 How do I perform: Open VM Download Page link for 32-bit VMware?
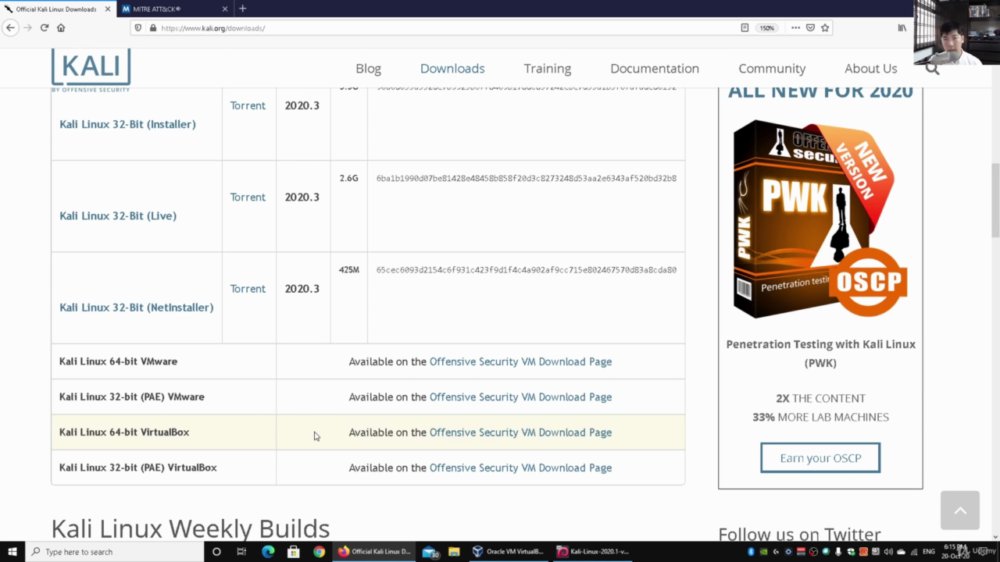click(x=520, y=397)
